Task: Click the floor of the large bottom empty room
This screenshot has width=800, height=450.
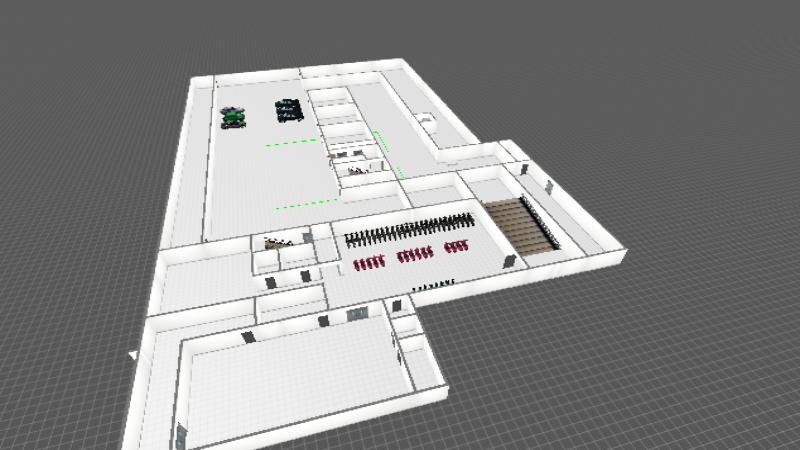Action: tap(290, 378)
